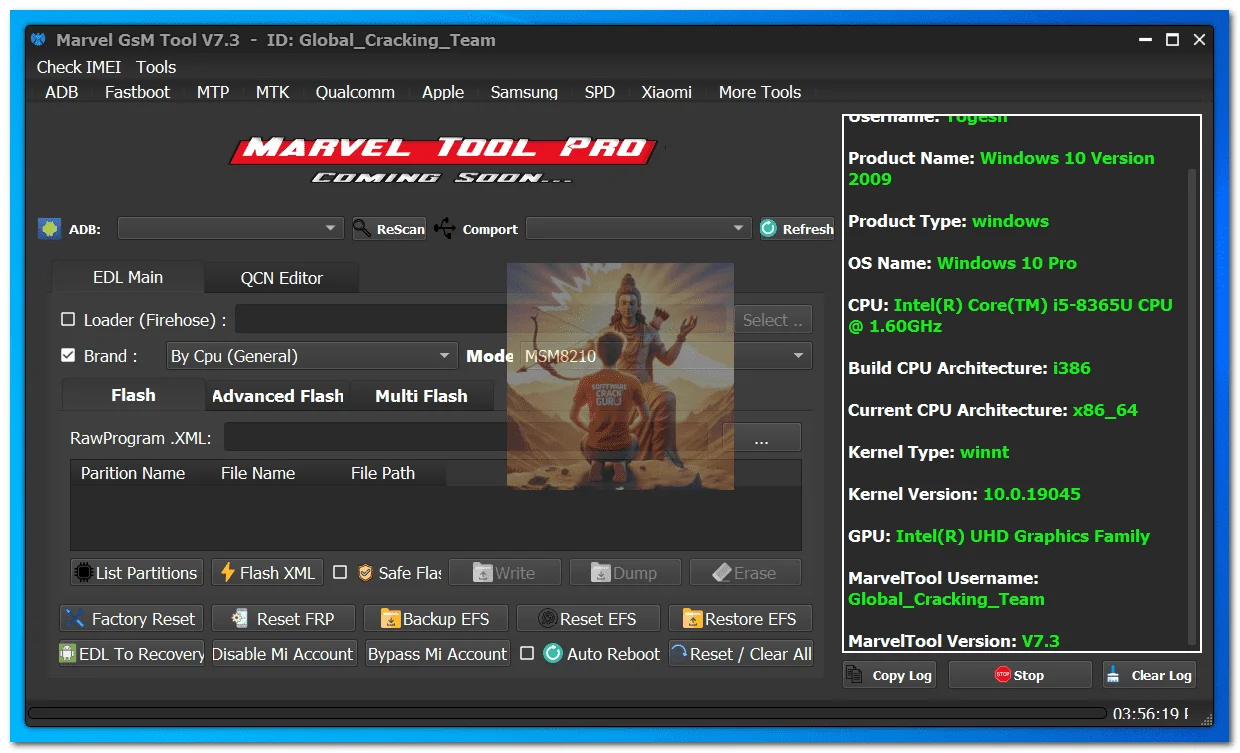Click the Factory Reset tools icon
This screenshot has height=753, width=1240.
click(x=74, y=618)
